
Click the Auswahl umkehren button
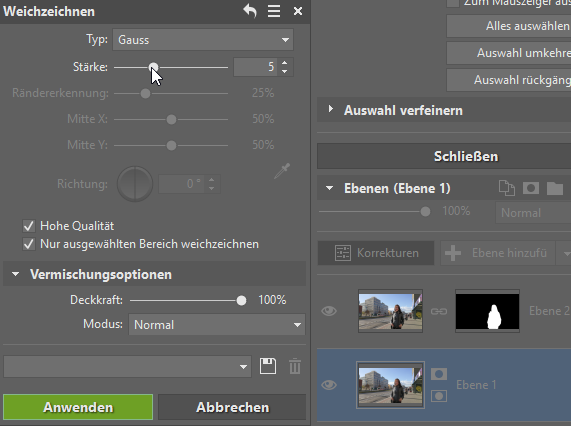point(509,53)
